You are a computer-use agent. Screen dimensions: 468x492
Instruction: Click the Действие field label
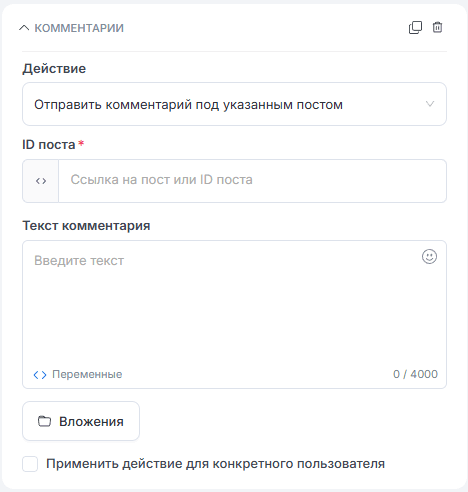point(54,69)
